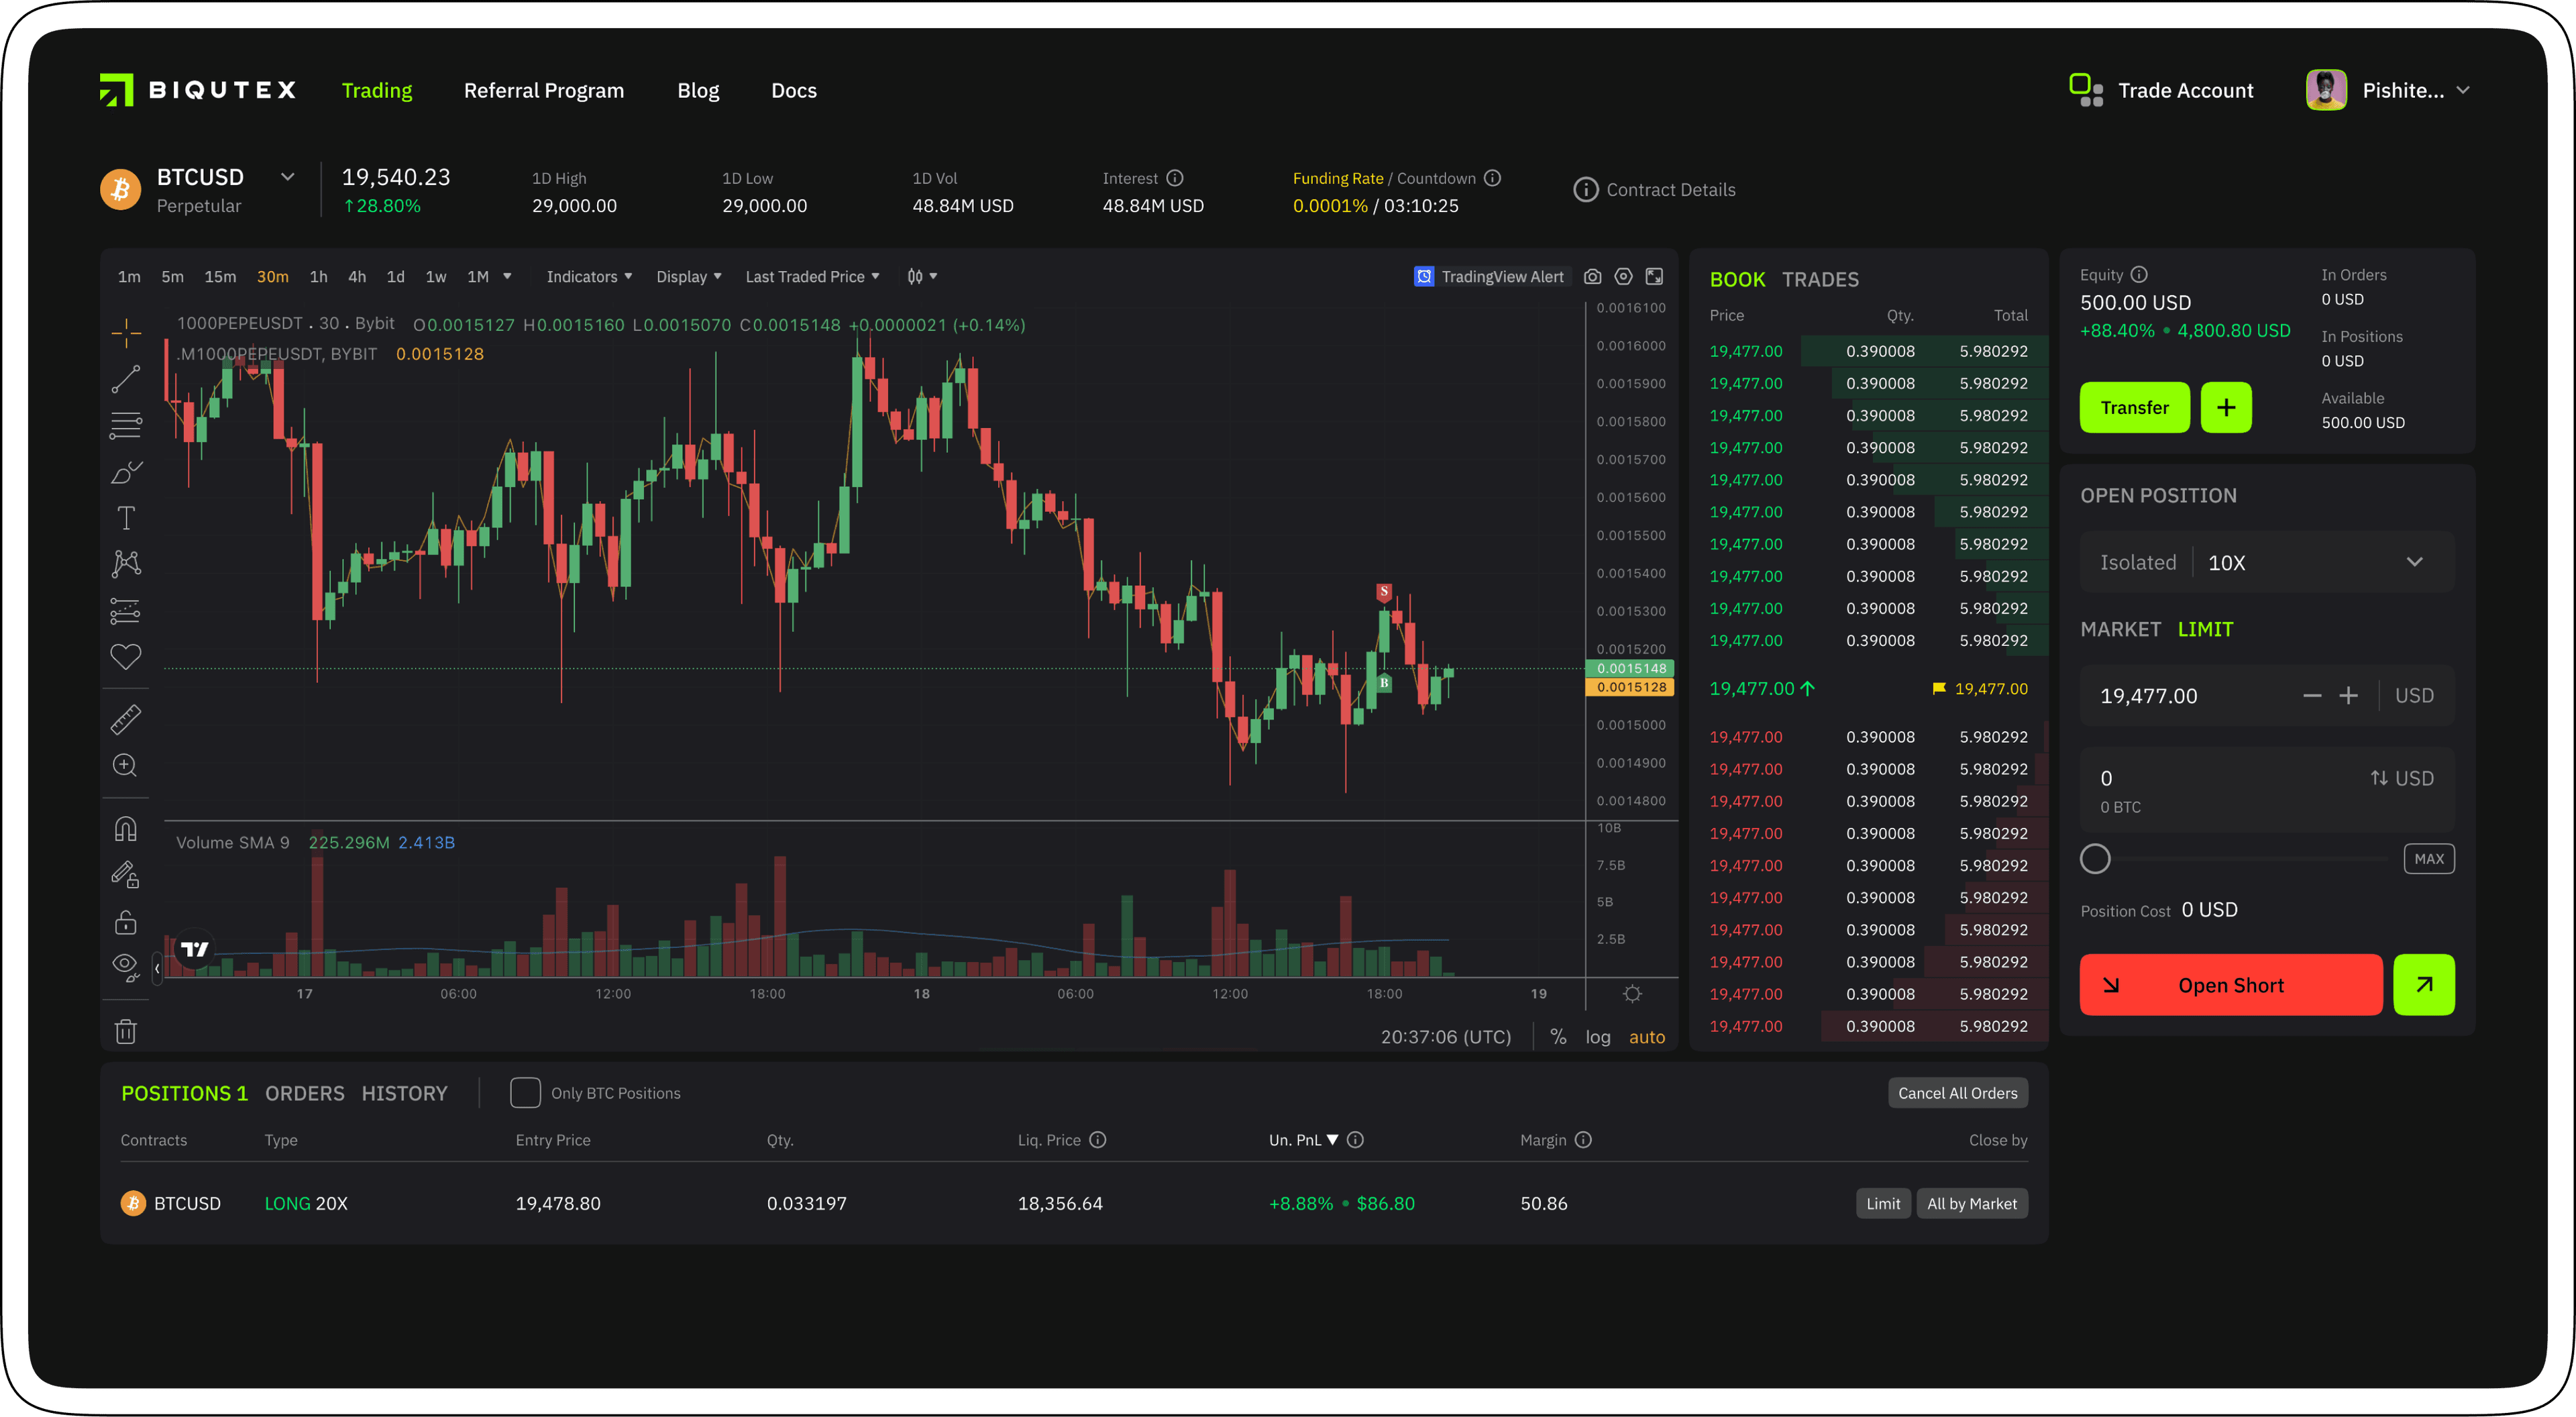Open chart settings gear in toolbar

pyautogui.click(x=1624, y=277)
